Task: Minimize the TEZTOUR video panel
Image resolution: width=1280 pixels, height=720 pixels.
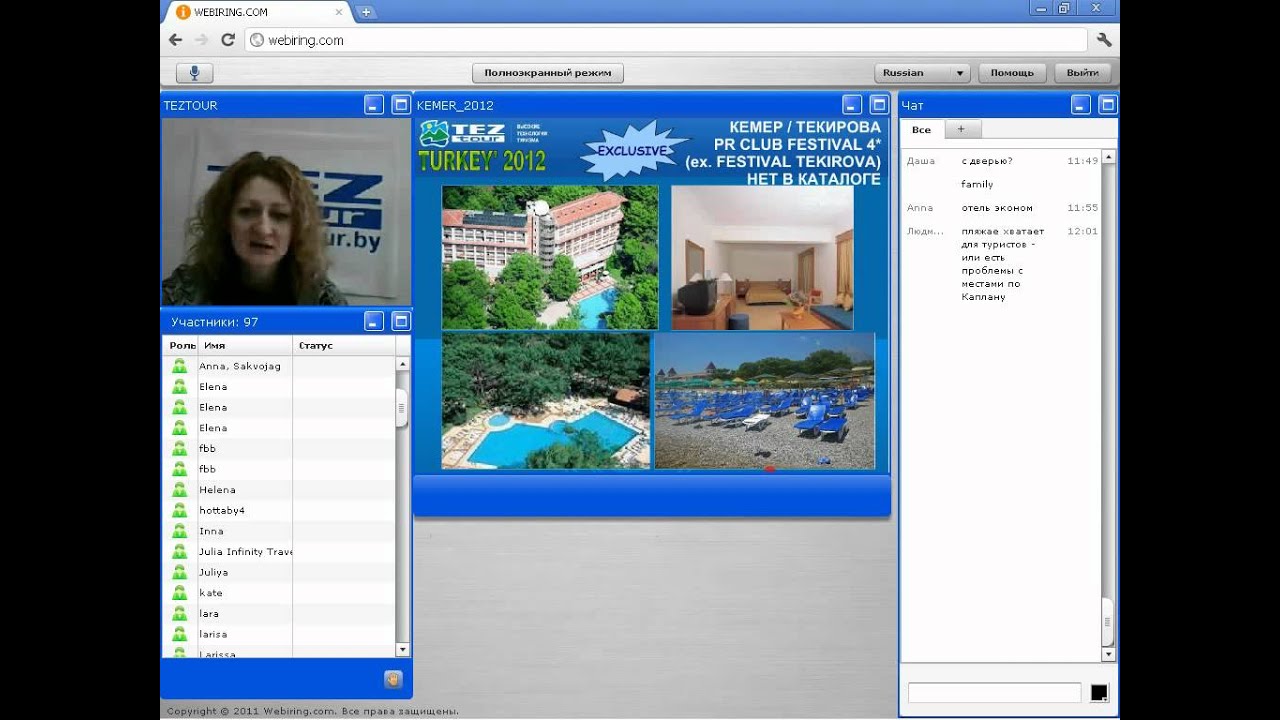Action: point(374,104)
